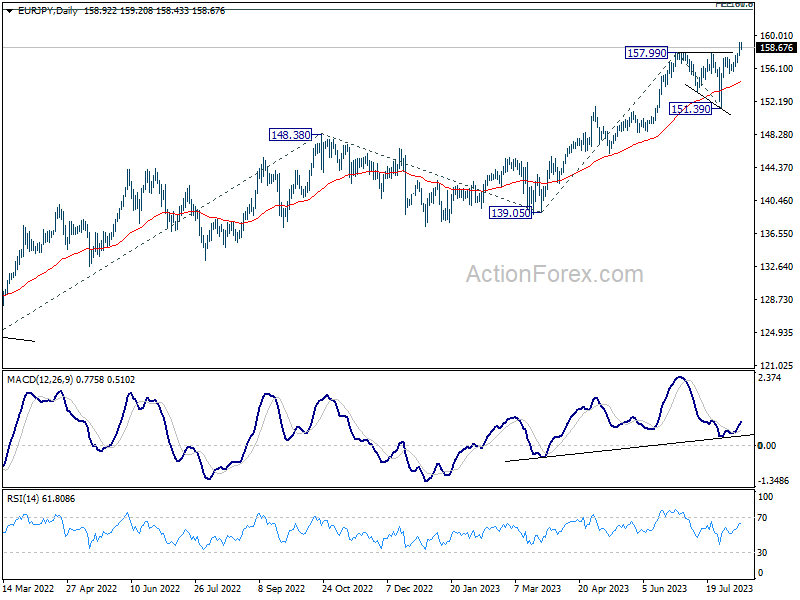Click the 124.935 price axis value
The width and height of the screenshot is (800, 600).
coord(777,333)
